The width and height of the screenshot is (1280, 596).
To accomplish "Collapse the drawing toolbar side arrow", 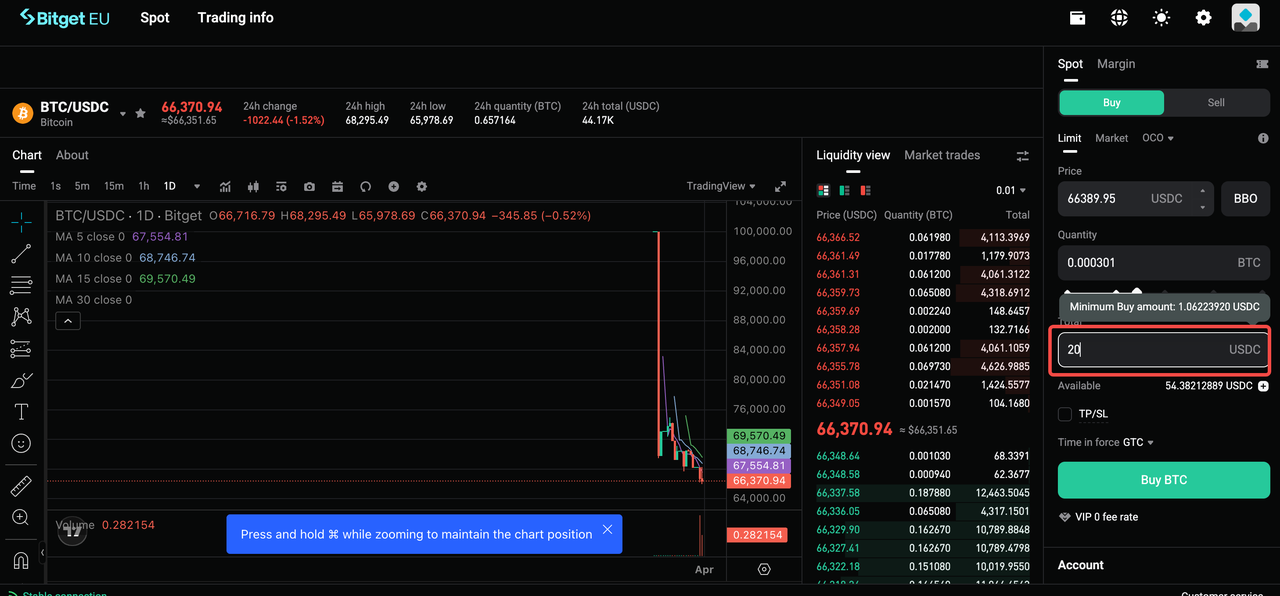I will pyautogui.click(x=42, y=552).
